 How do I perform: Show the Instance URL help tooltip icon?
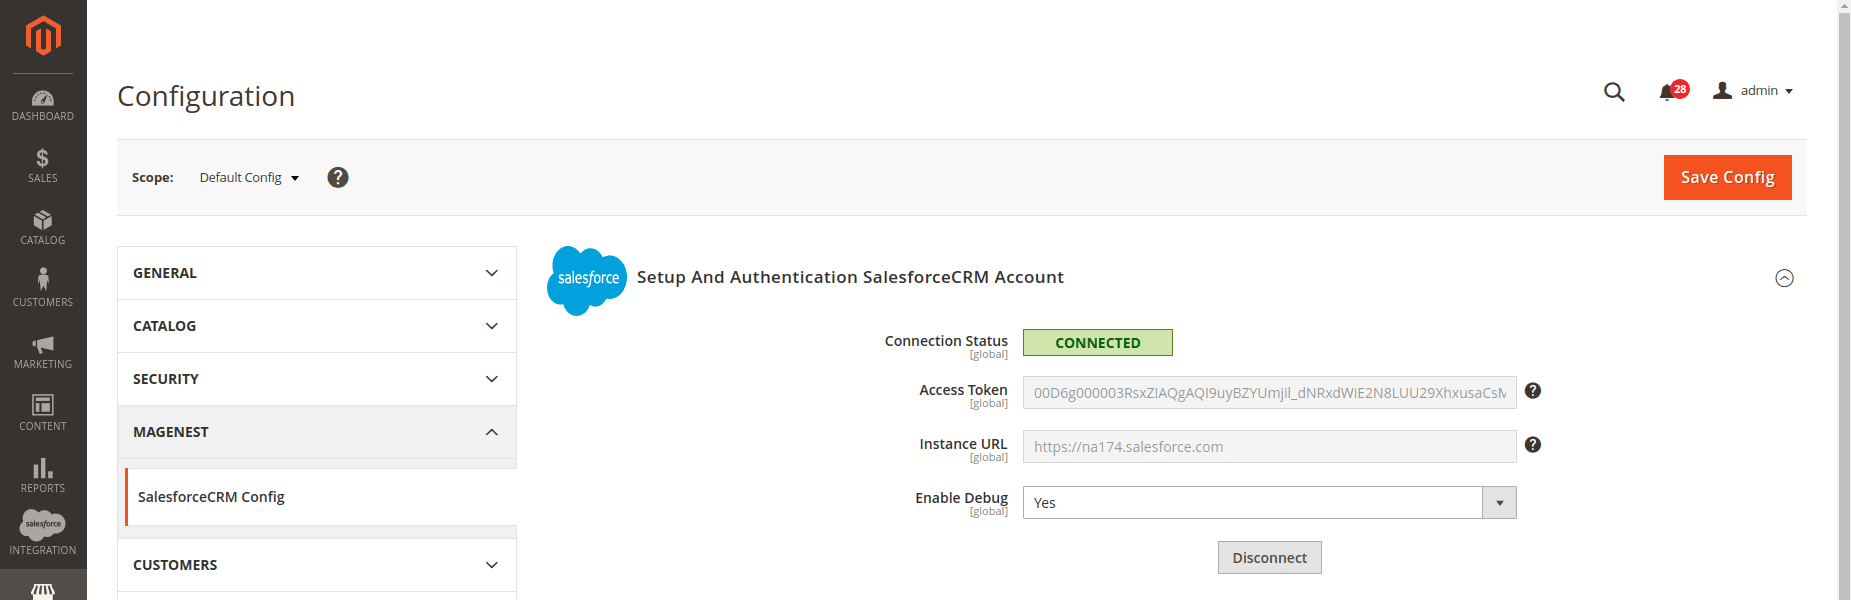pos(1533,445)
